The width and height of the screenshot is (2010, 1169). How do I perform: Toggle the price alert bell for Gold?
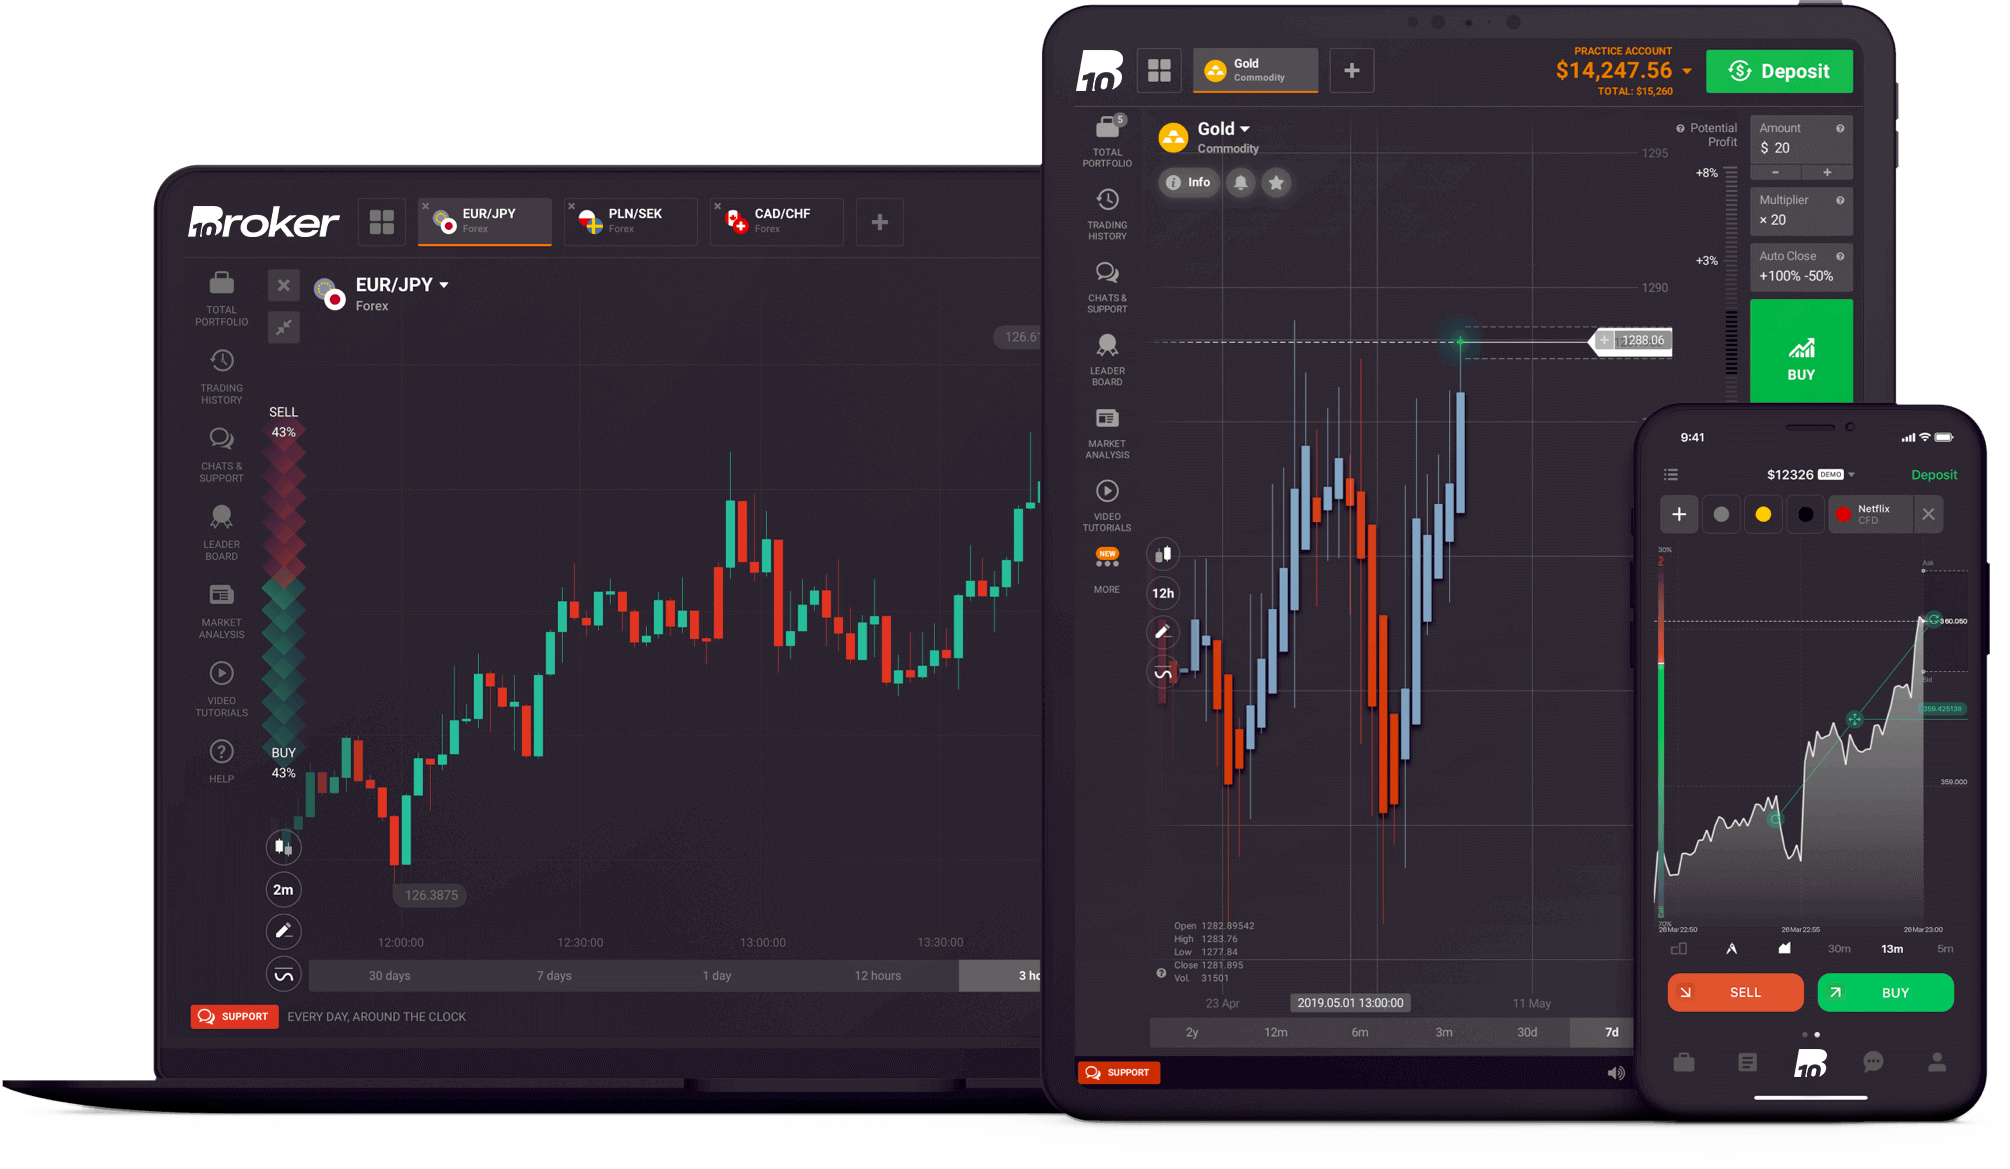point(1240,182)
